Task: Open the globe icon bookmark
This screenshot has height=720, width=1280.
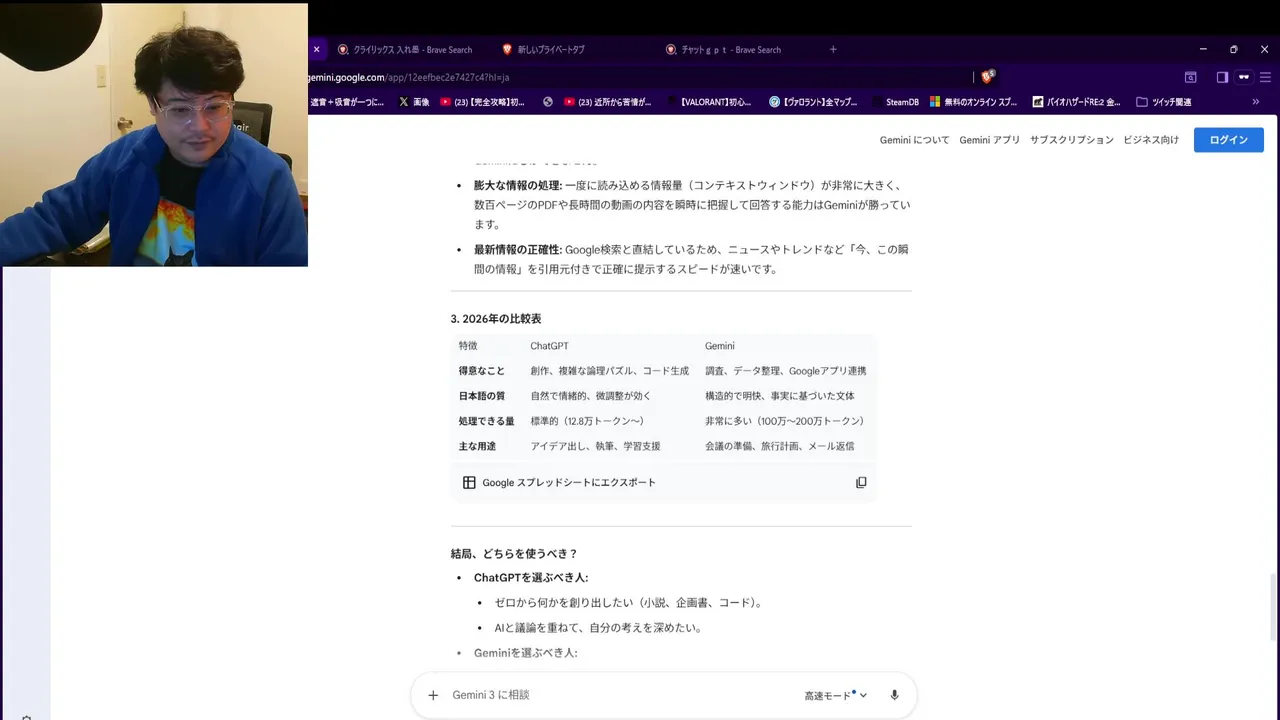Action: [548, 102]
